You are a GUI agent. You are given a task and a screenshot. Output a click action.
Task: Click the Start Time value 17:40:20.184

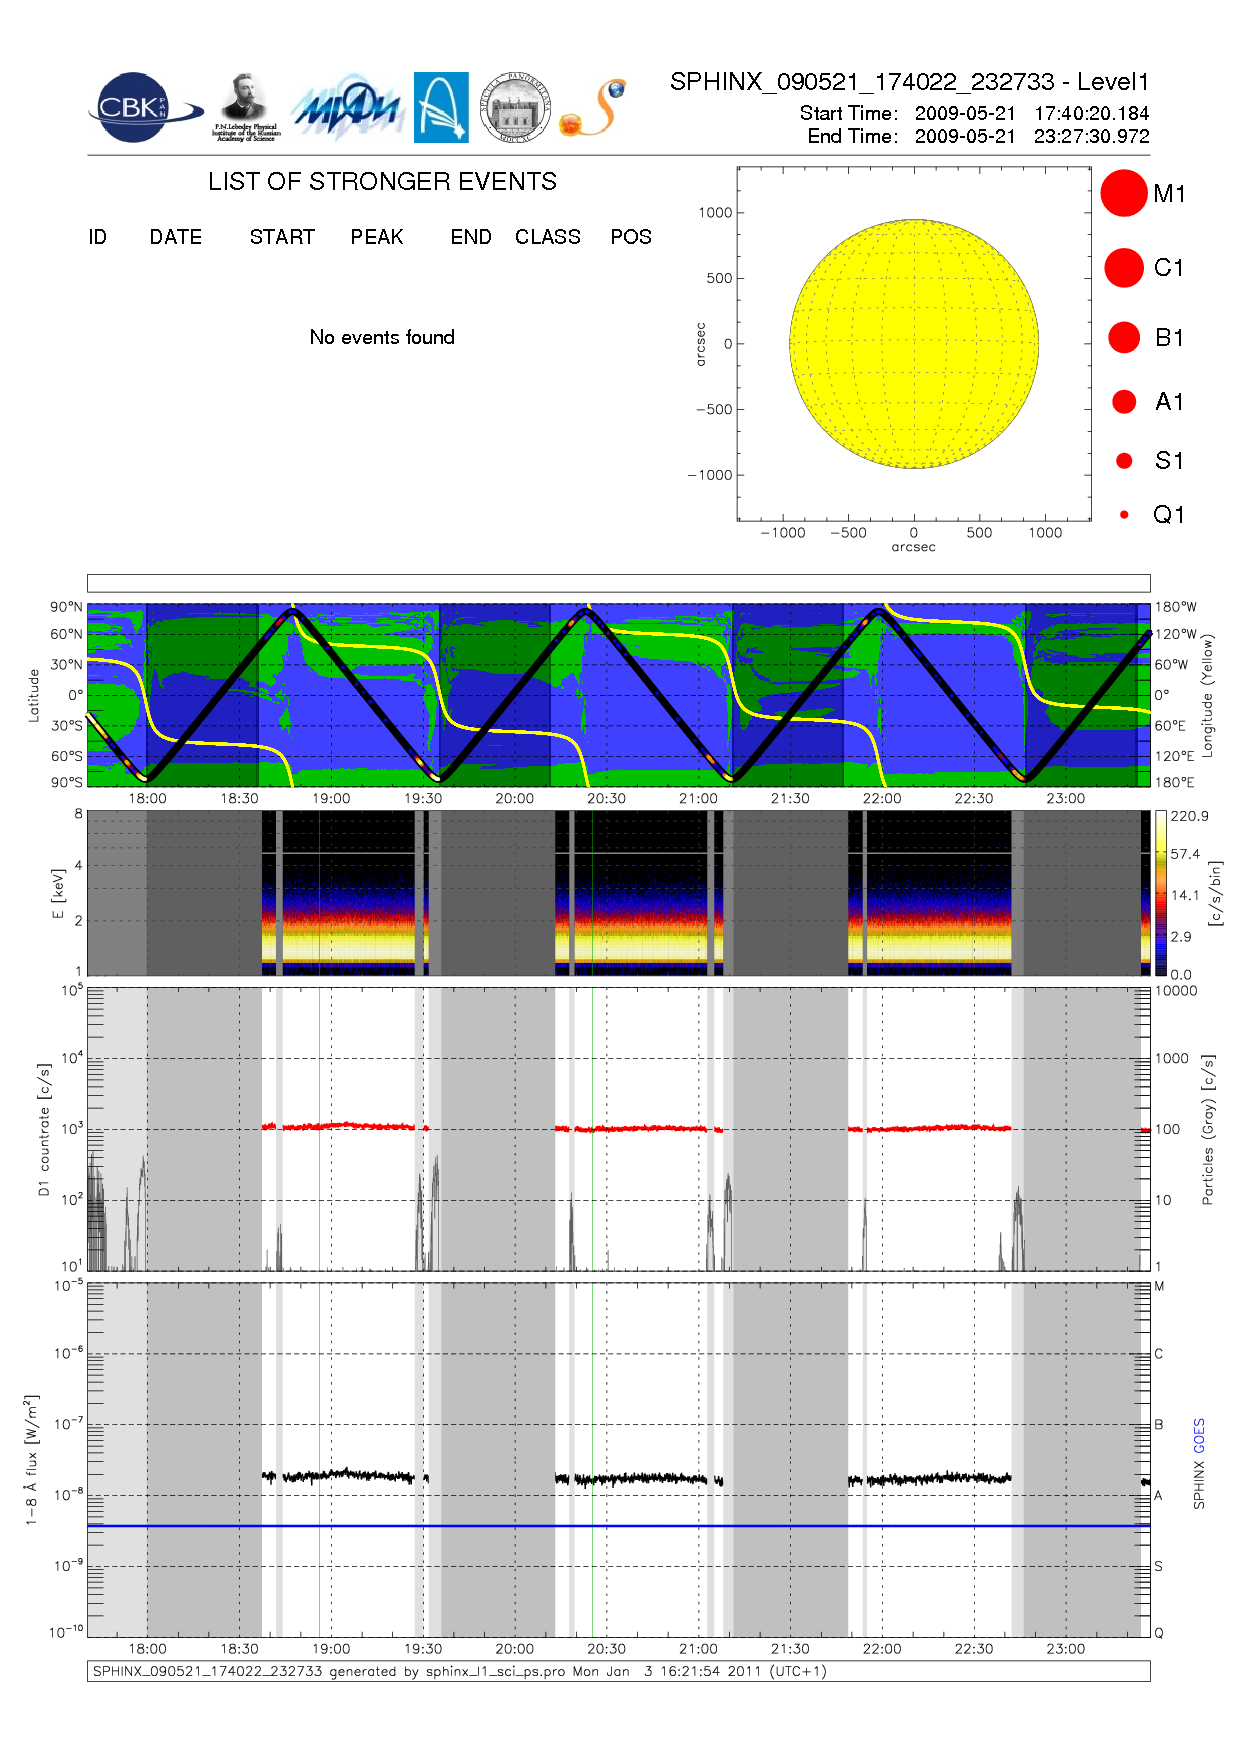click(1091, 113)
